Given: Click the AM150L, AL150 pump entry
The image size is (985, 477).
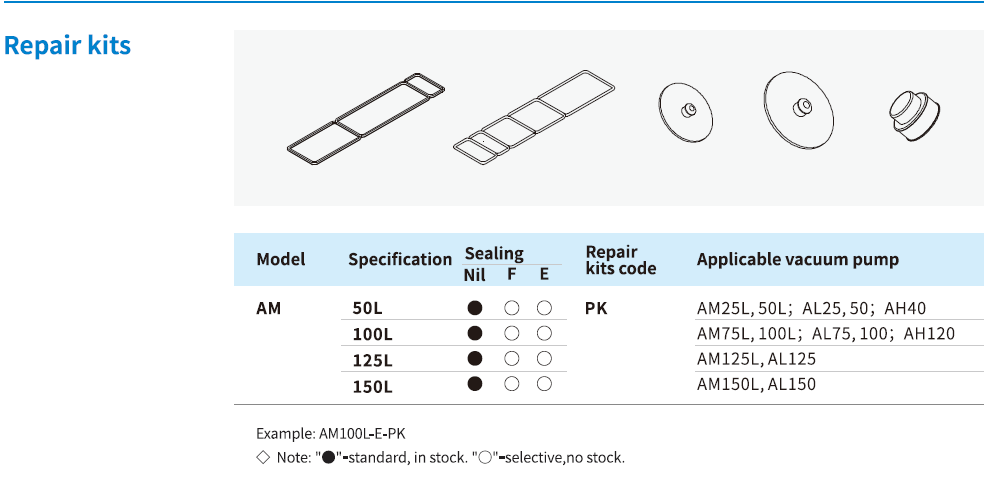Looking at the screenshot, I should coord(756,384).
